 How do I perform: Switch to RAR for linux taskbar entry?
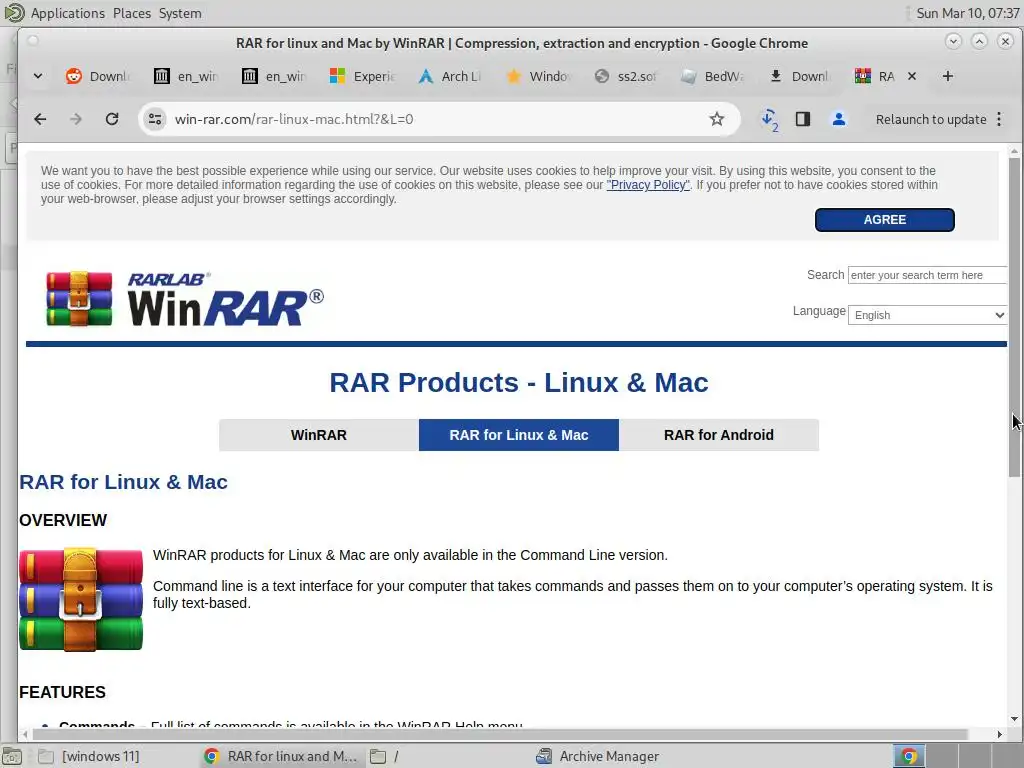coord(281,756)
